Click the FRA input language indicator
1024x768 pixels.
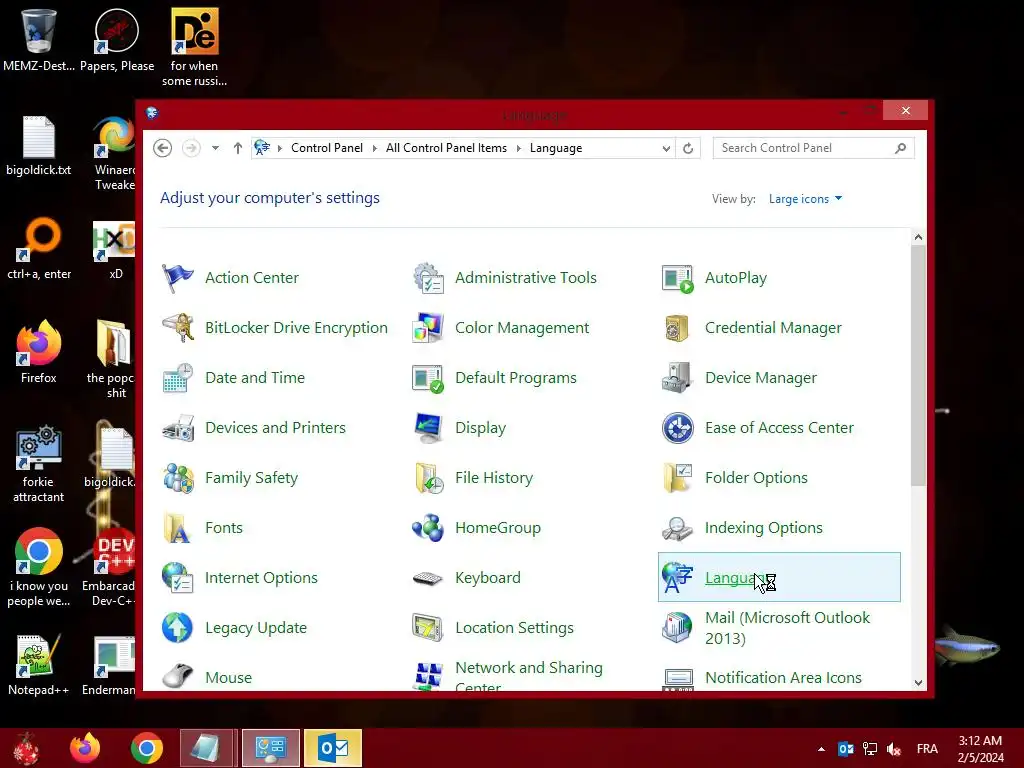tap(927, 749)
